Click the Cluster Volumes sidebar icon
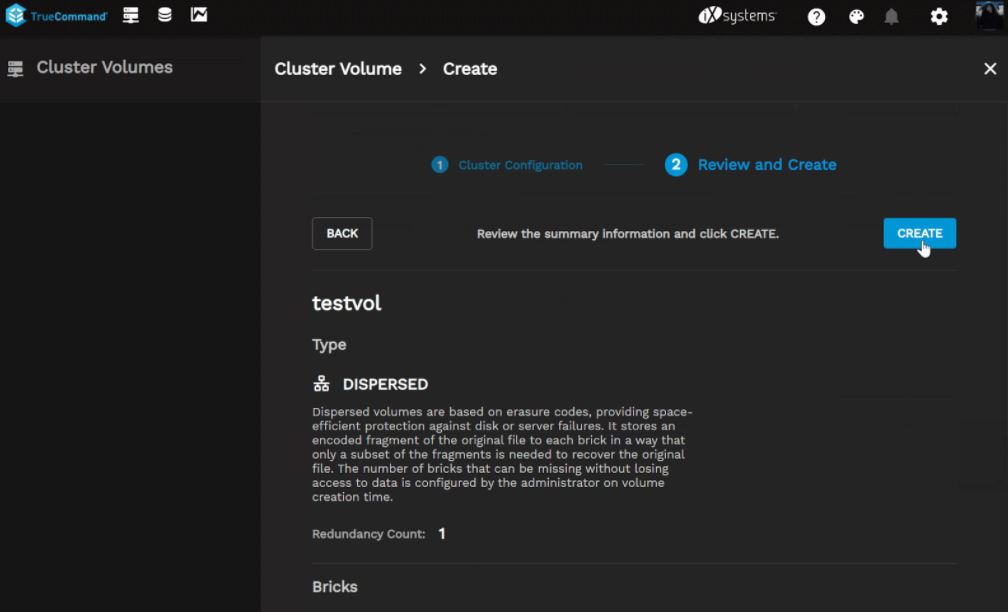Image resolution: width=1008 pixels, height=612 pixels. pos(16,68)
